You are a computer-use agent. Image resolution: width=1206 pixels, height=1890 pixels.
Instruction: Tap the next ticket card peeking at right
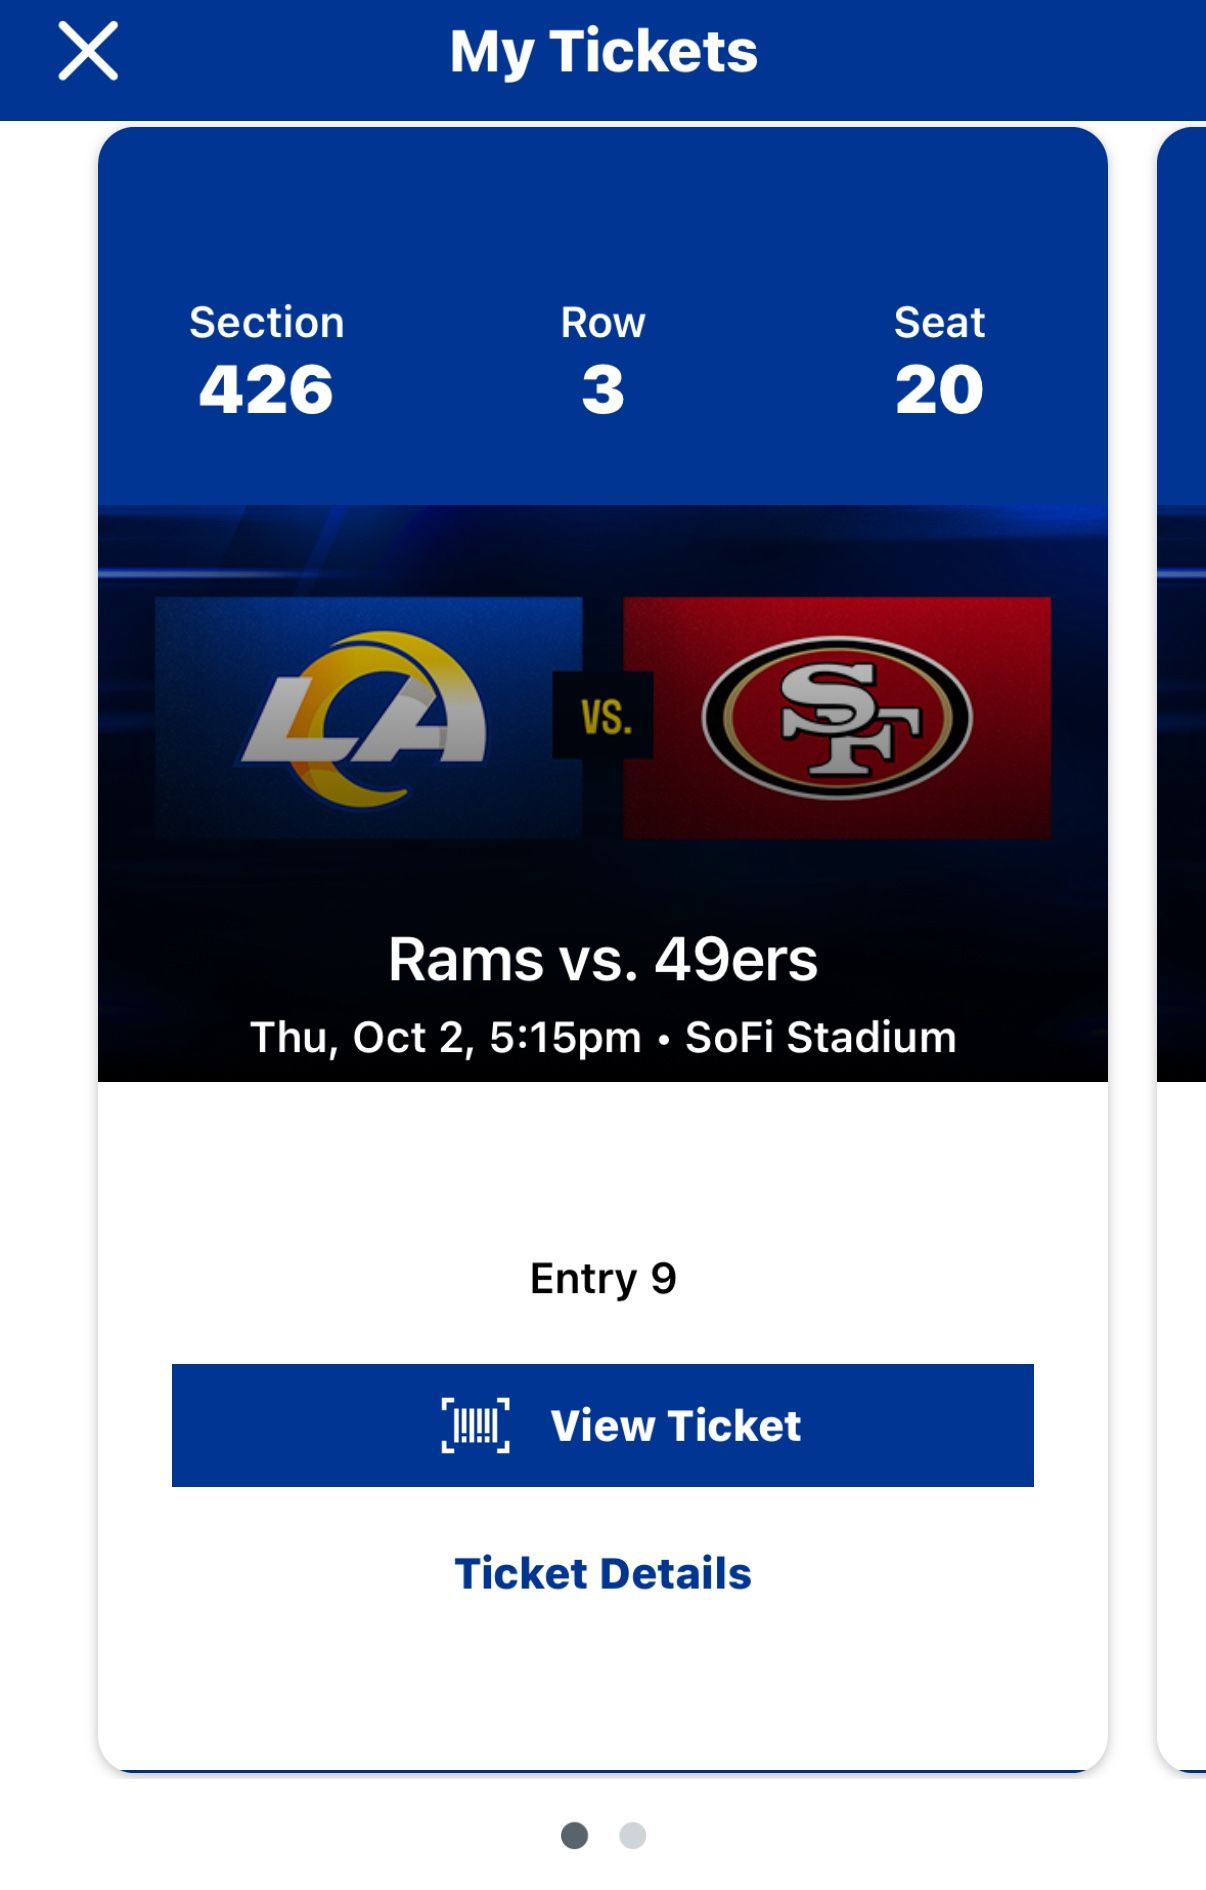(1183, 900)
